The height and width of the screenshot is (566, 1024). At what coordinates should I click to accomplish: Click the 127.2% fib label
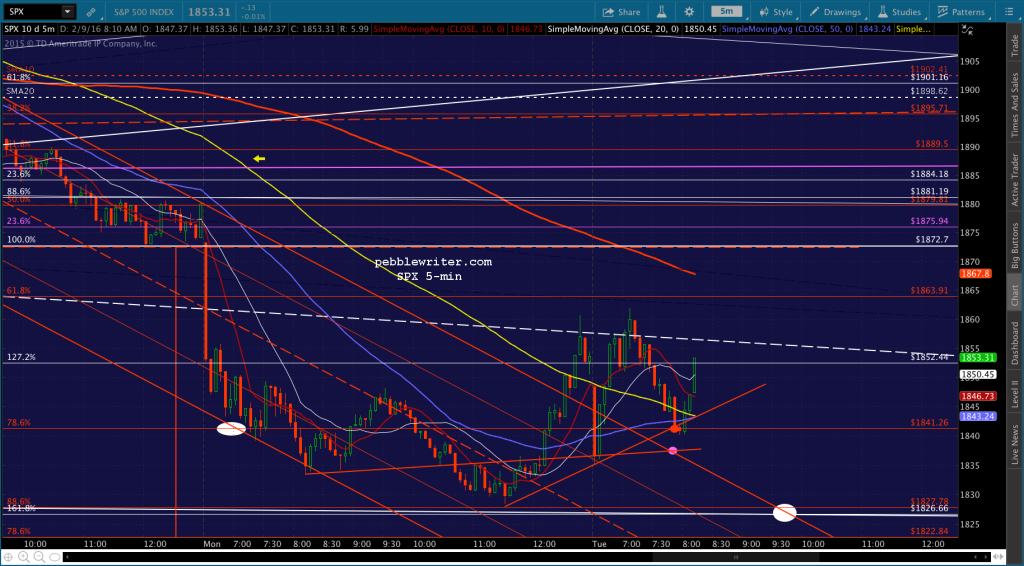tap(22, 357)
